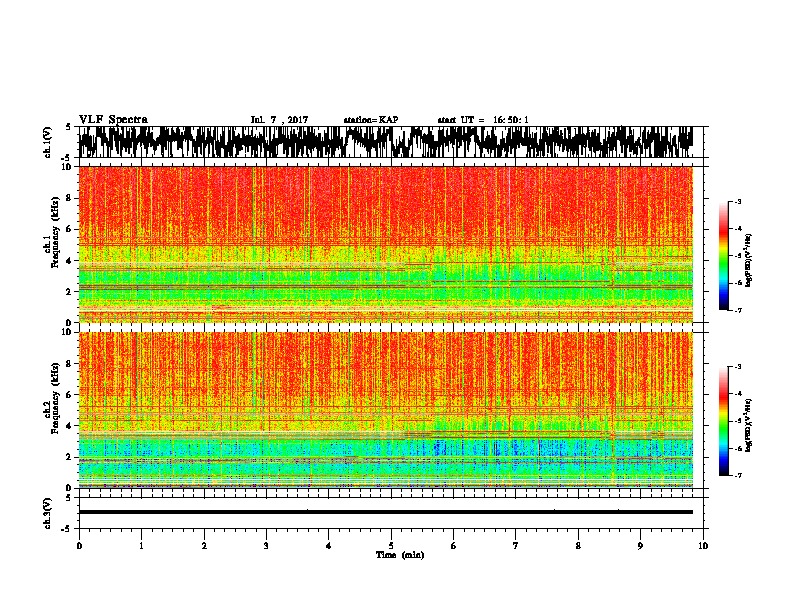
Task: Click the 'Time (min)' axis label
Action: tap(400, 555)
